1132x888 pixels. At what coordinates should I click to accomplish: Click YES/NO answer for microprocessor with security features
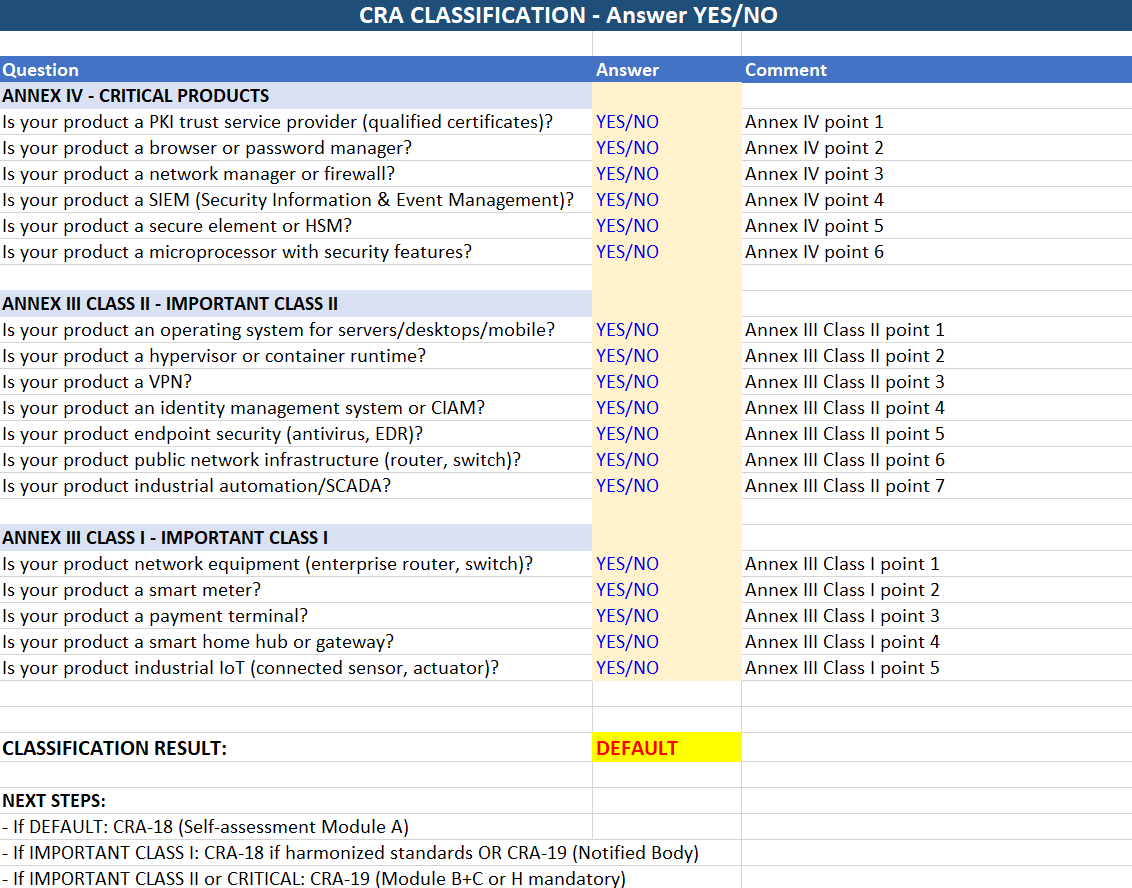627,252
